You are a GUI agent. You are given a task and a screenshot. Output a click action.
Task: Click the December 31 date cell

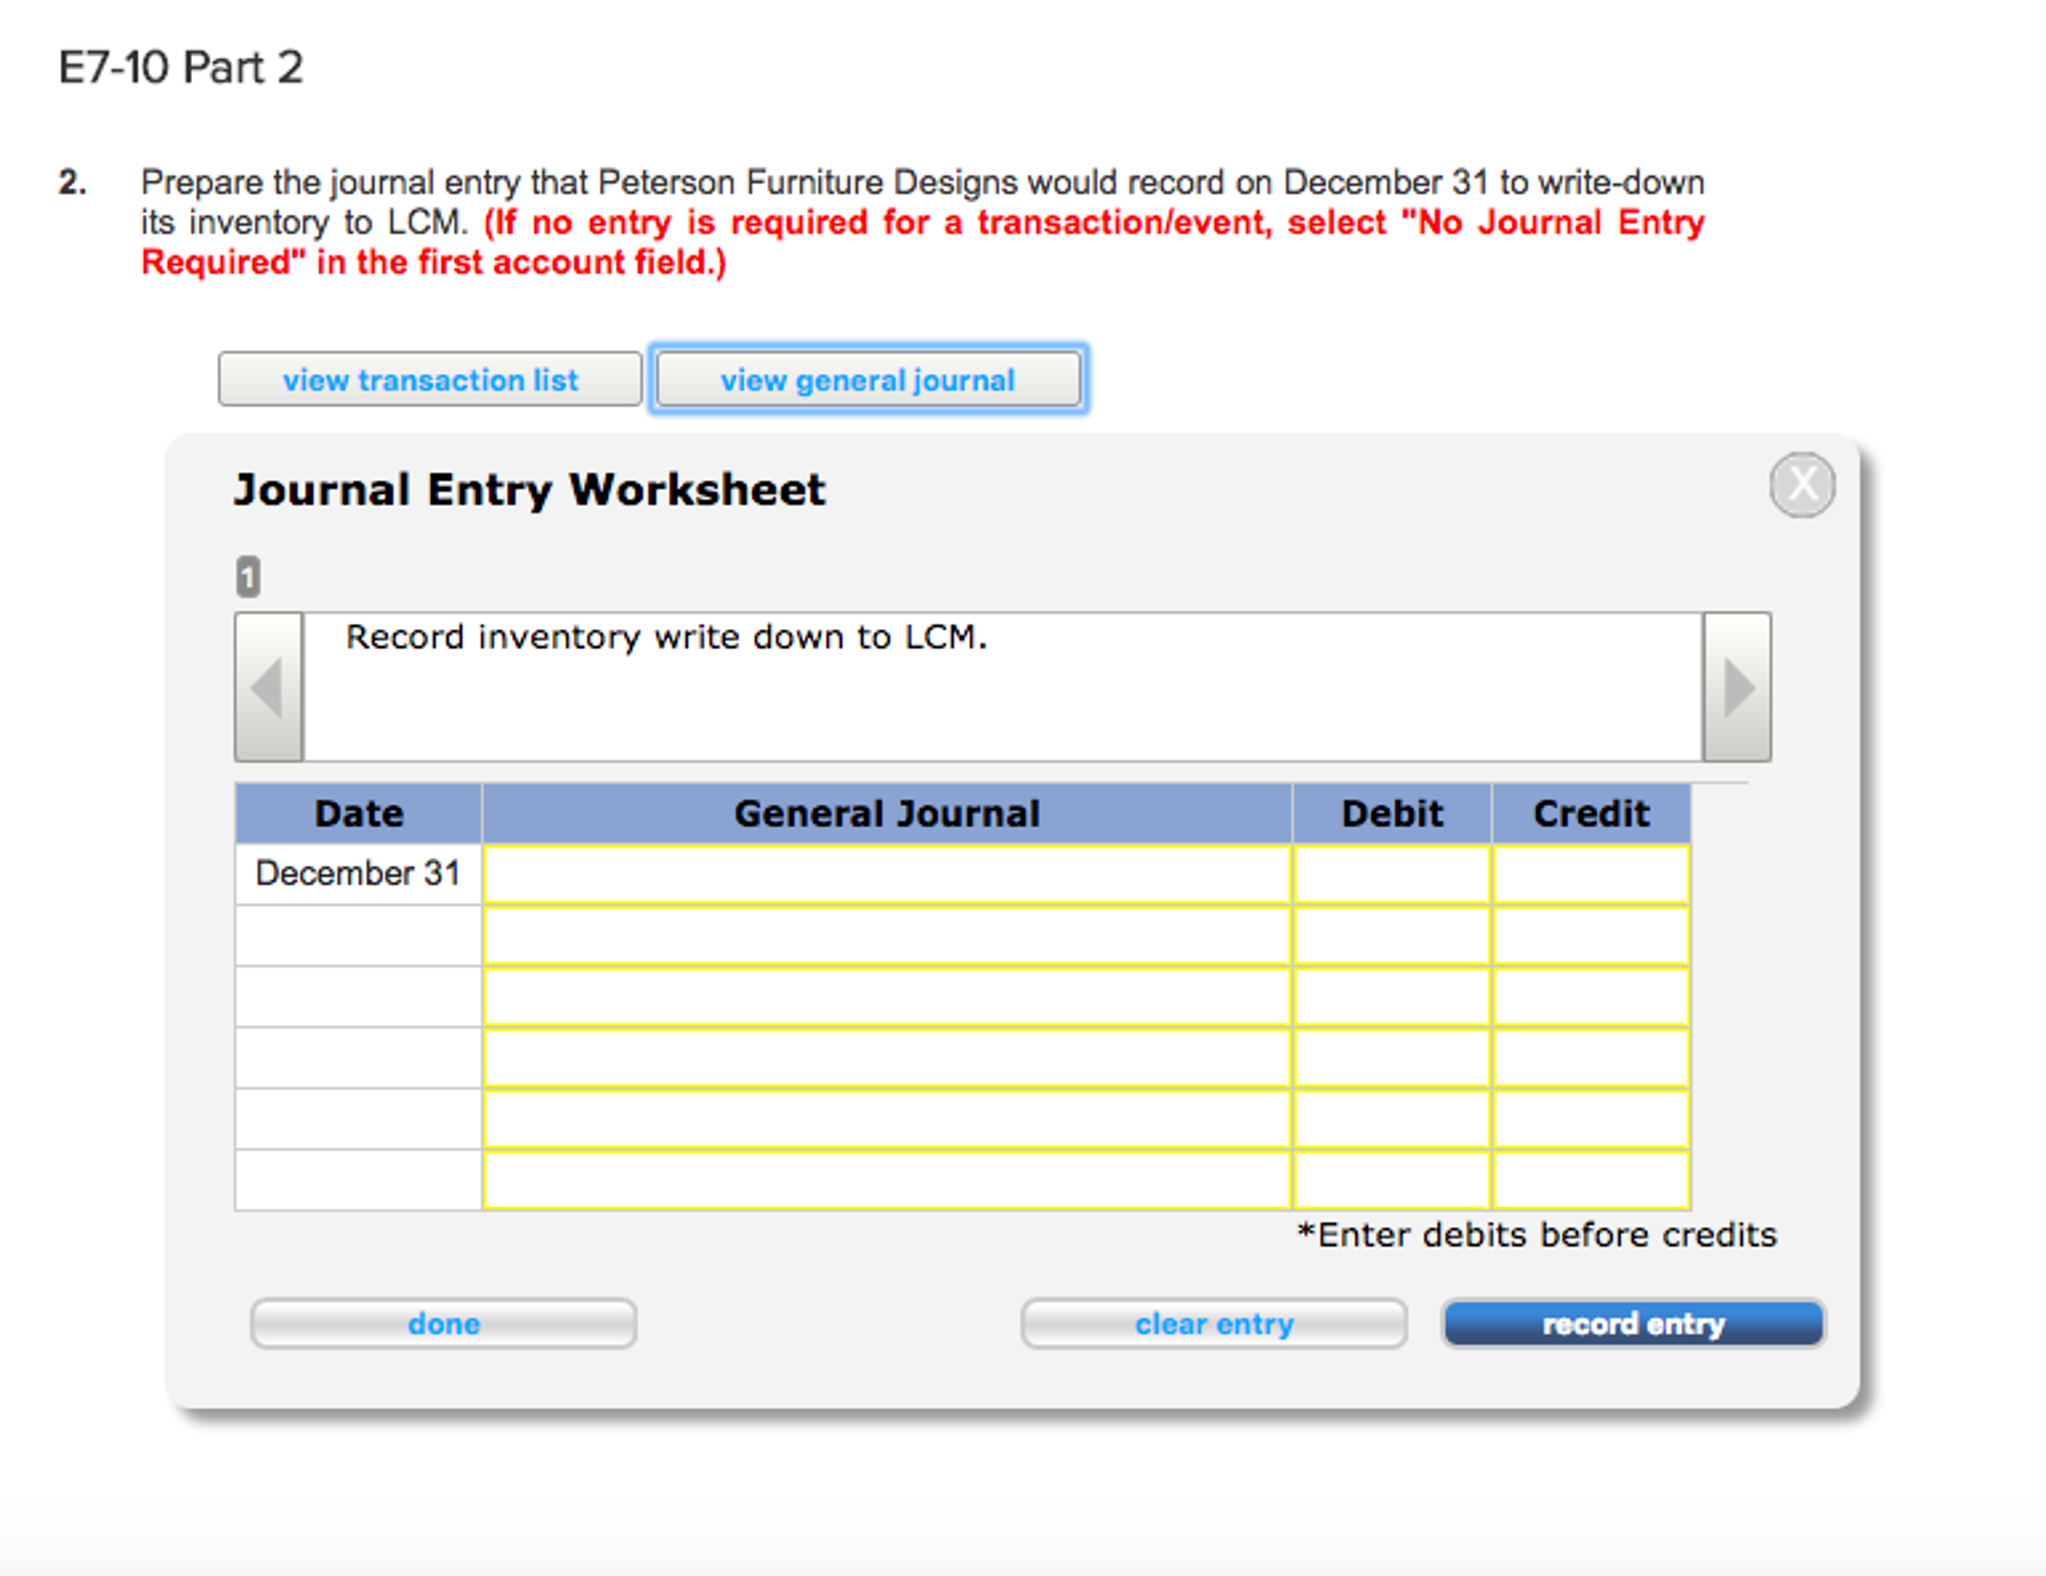click(358, 875)
